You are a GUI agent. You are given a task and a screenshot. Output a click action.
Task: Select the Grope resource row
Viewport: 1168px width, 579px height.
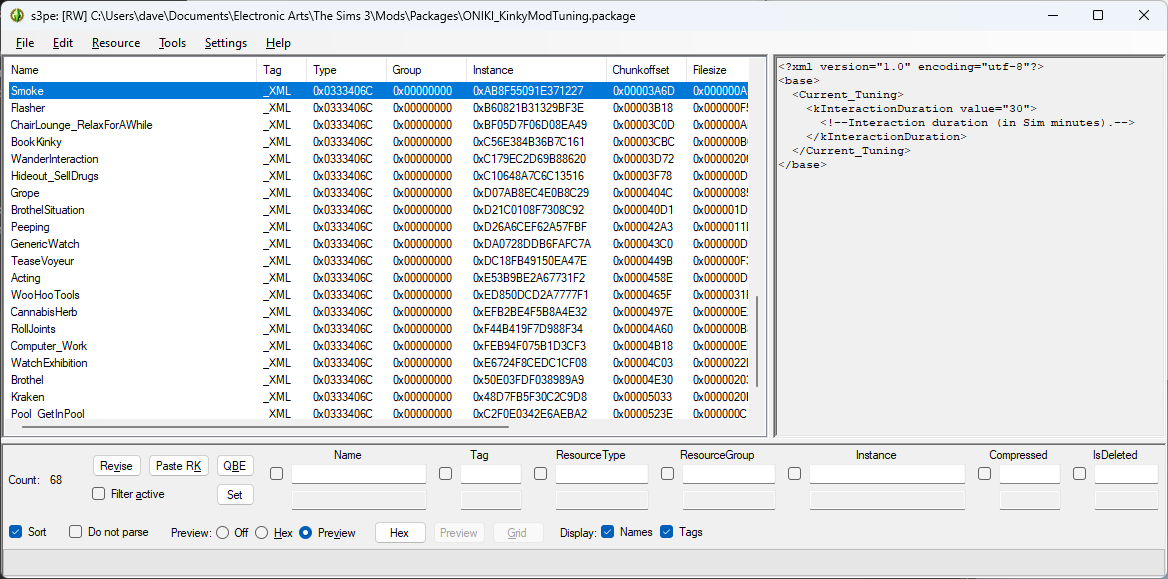378,193
